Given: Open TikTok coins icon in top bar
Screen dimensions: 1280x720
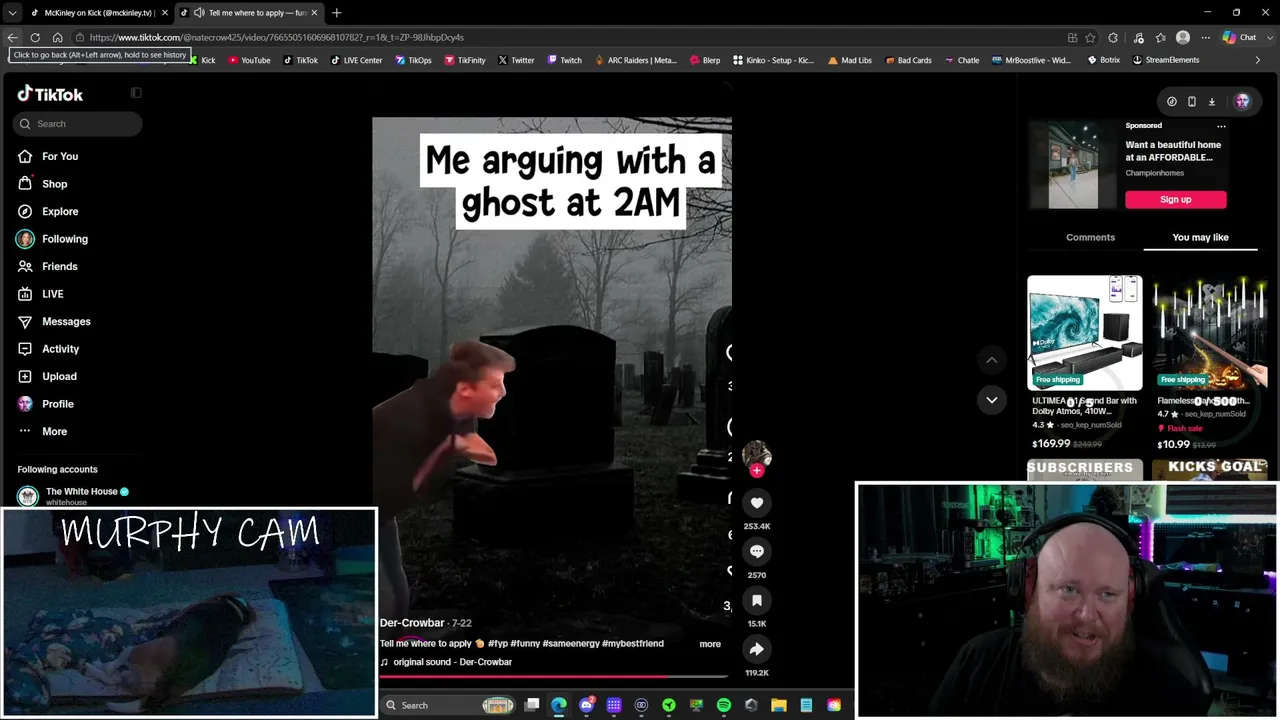Looking at the screenshot, I should click(x=1172, y=101).
